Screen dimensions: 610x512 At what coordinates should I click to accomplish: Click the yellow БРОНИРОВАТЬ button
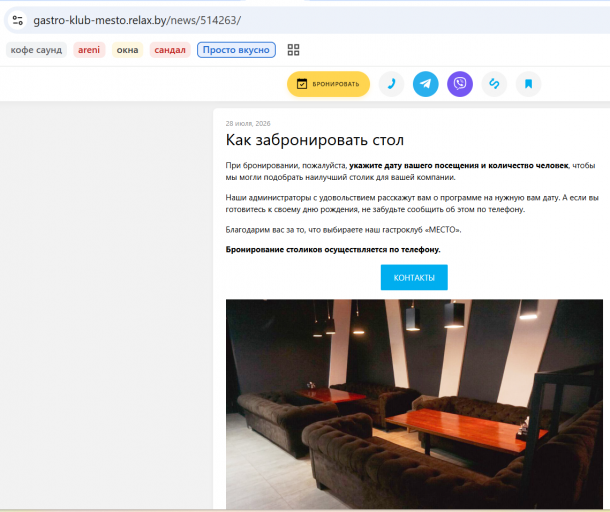pos(328,84)
